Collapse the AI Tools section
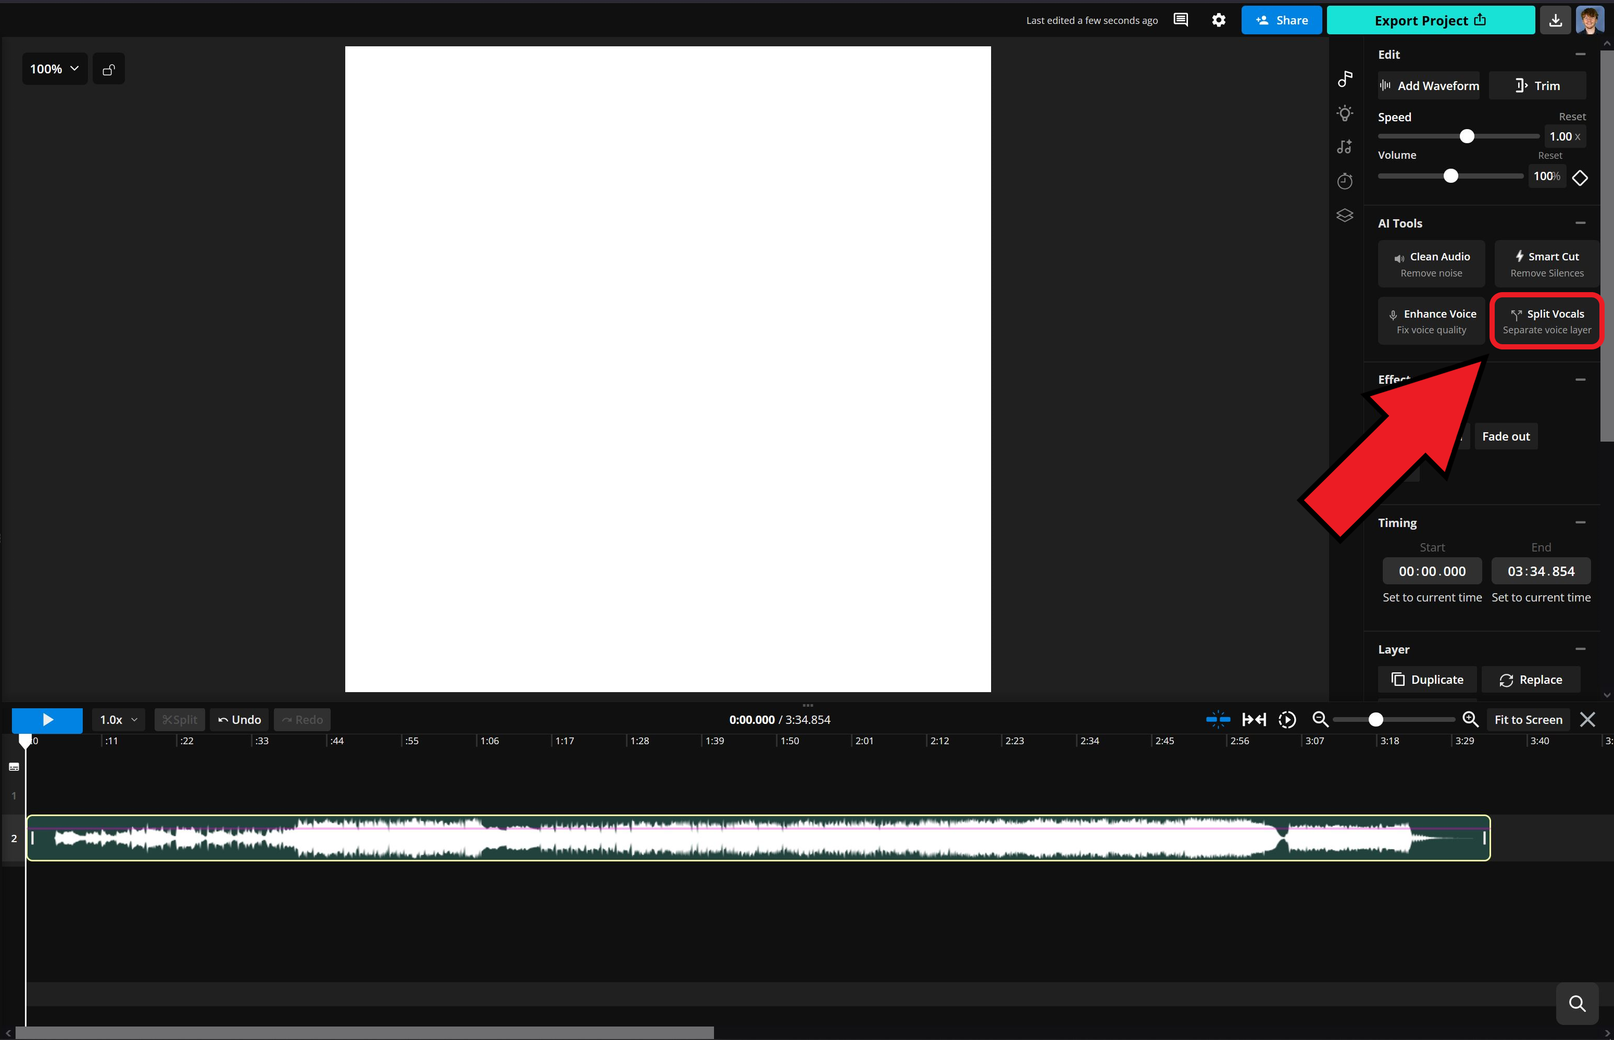Viewport: 1614px width, 1040px height. 1581,223
